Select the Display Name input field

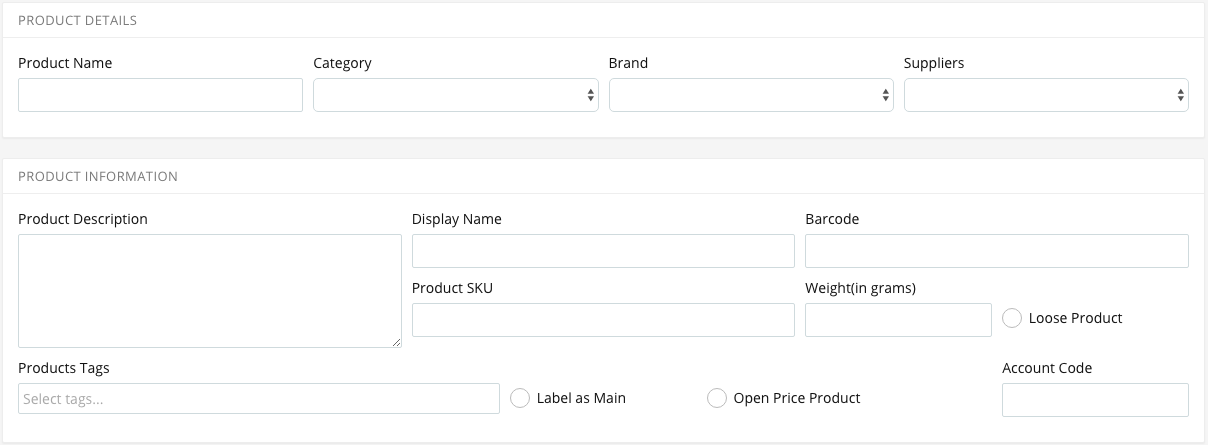(603, 251)
